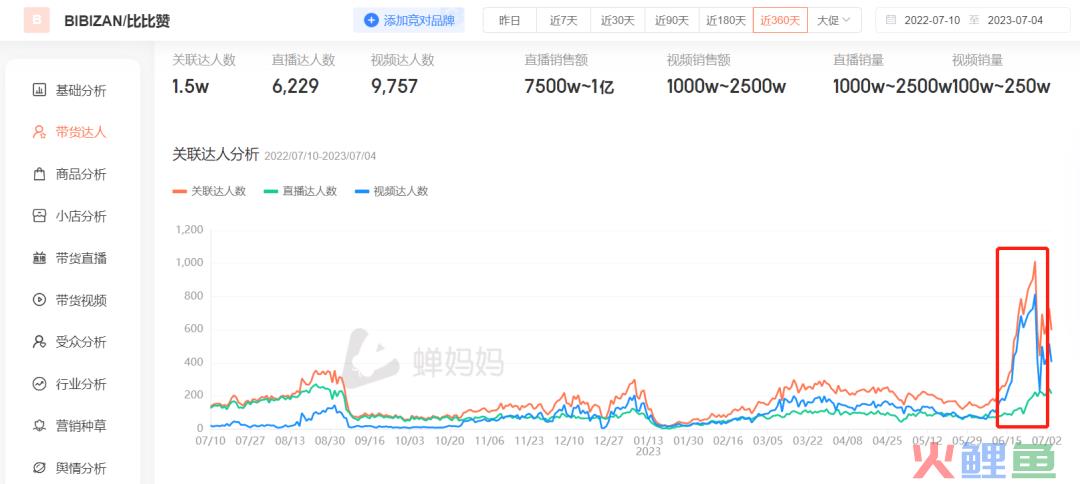This screenshot has height=484, width=1080.
Task: Open 营销种草 in the sidebar menu
Action: click(x=80, y=426)
